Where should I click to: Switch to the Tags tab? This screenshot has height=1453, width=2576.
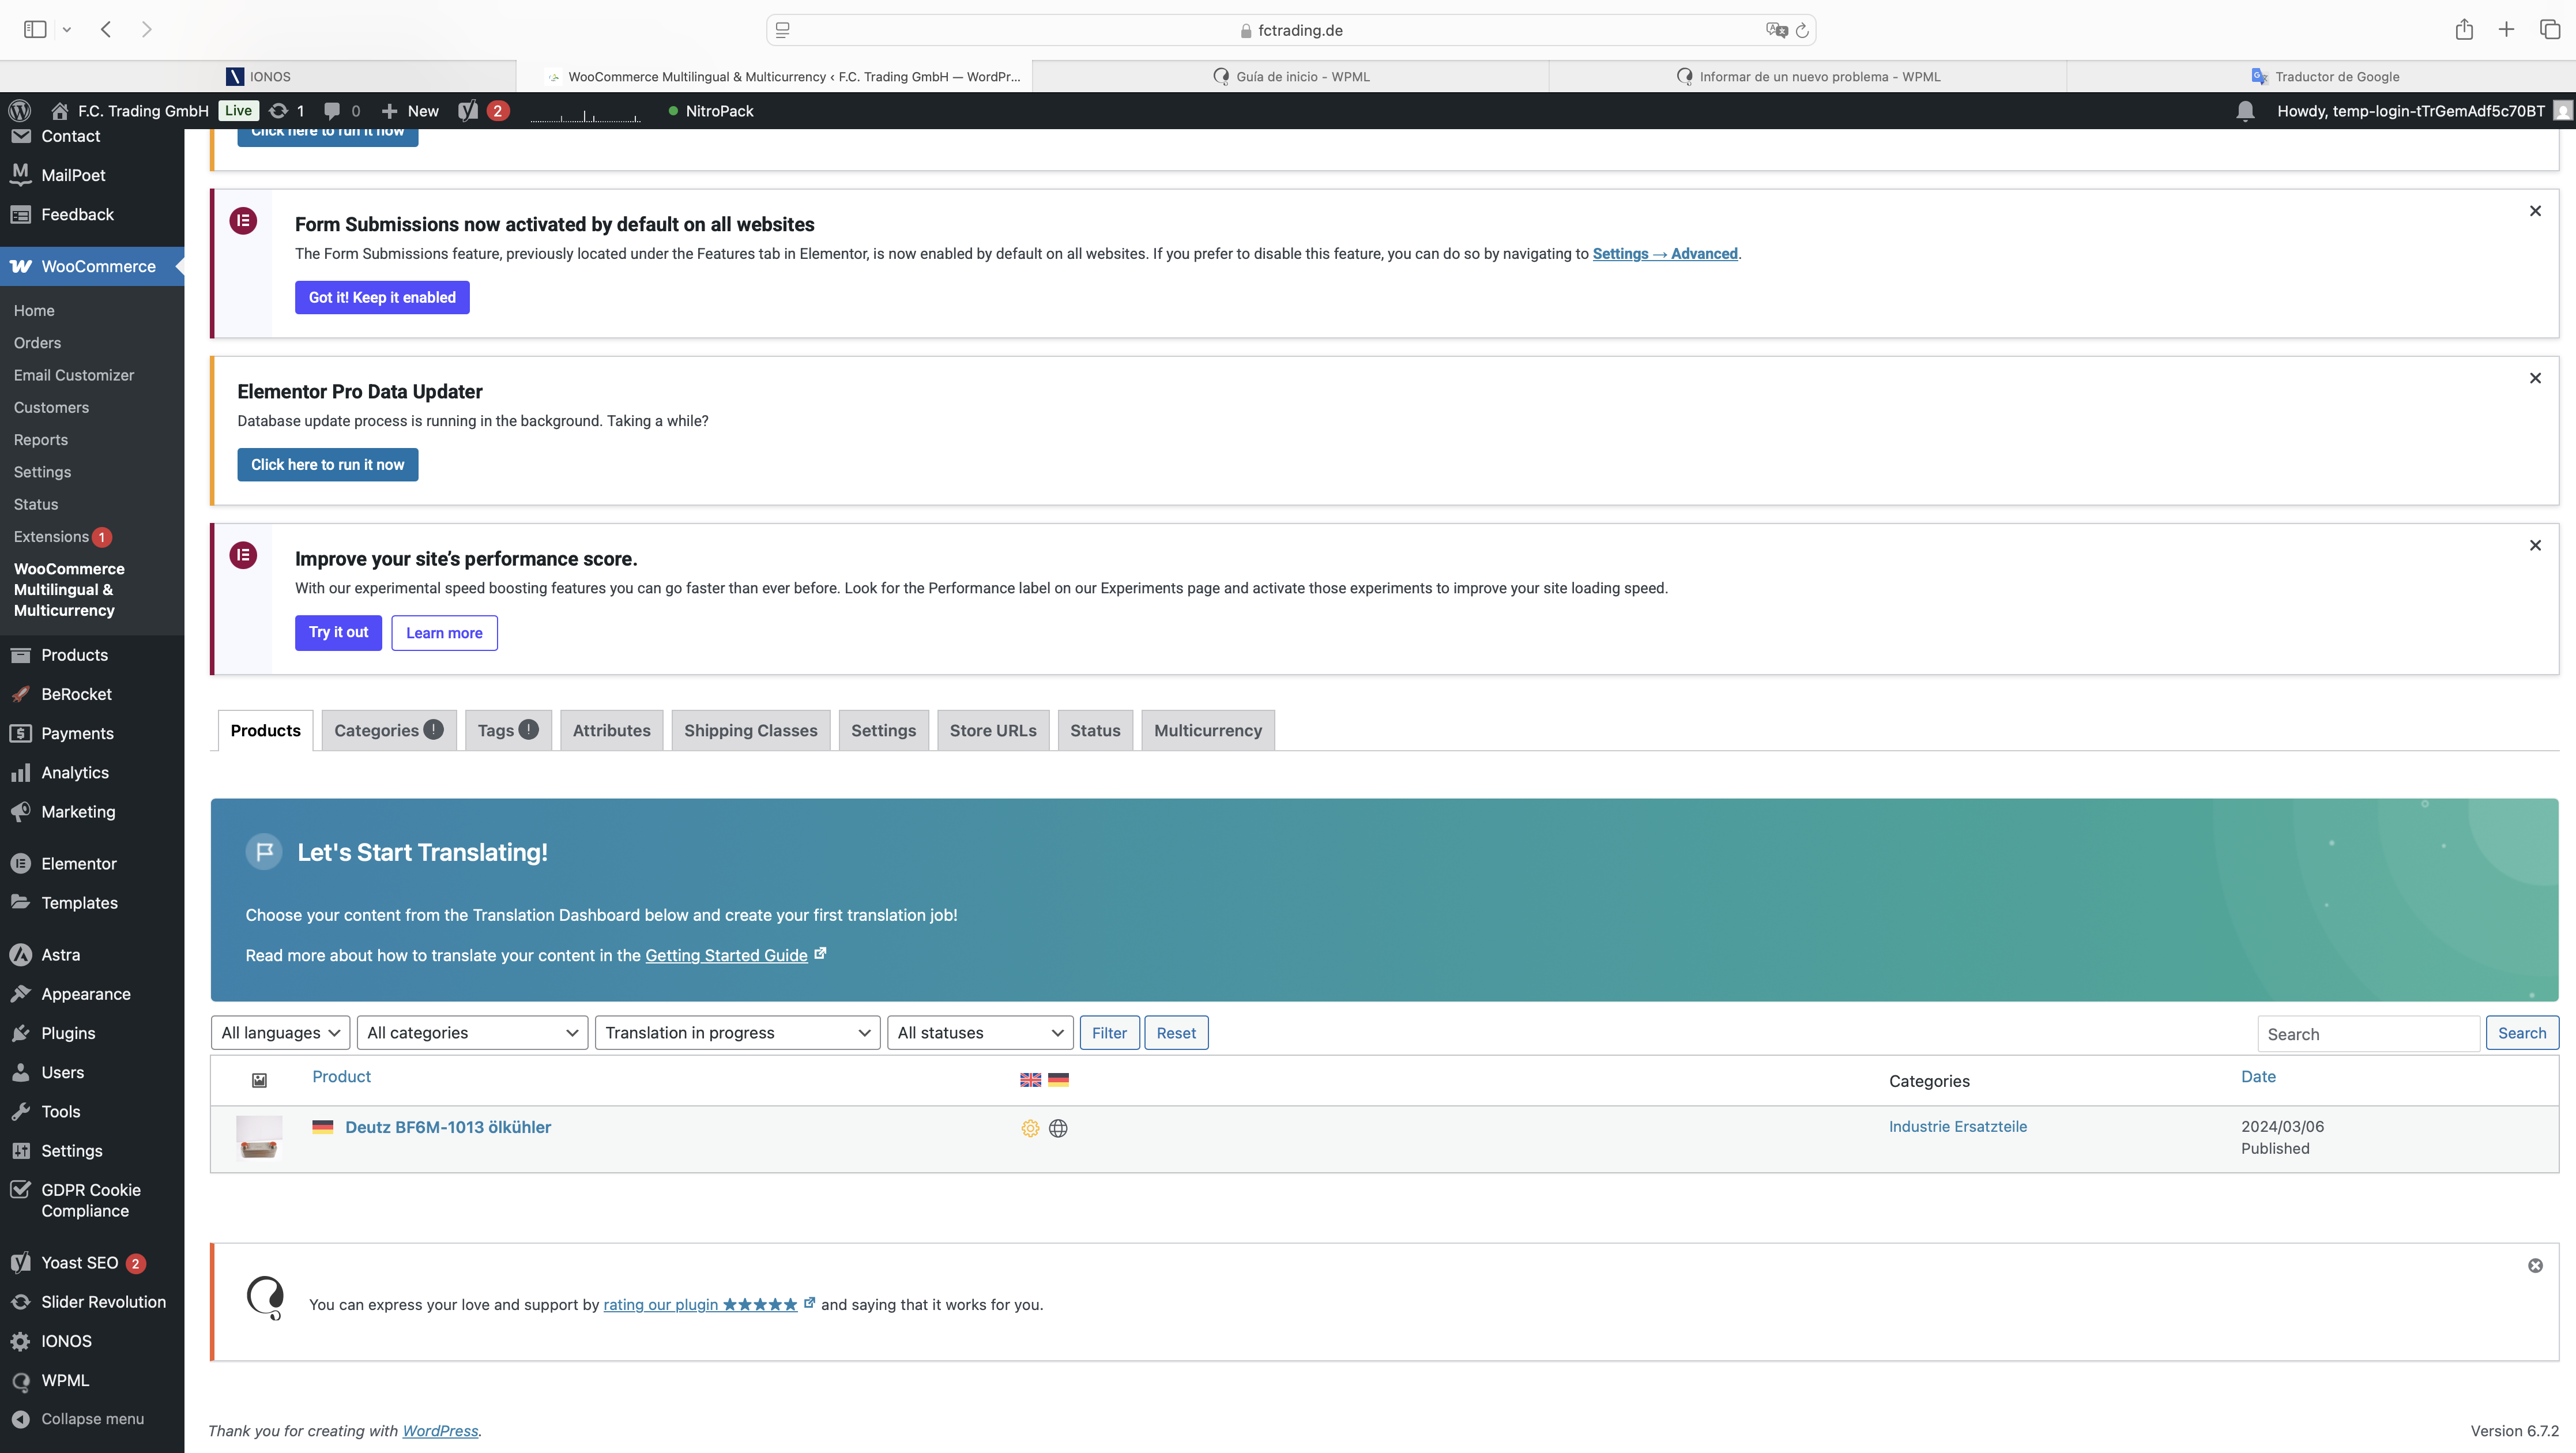(x=508, y=730)
